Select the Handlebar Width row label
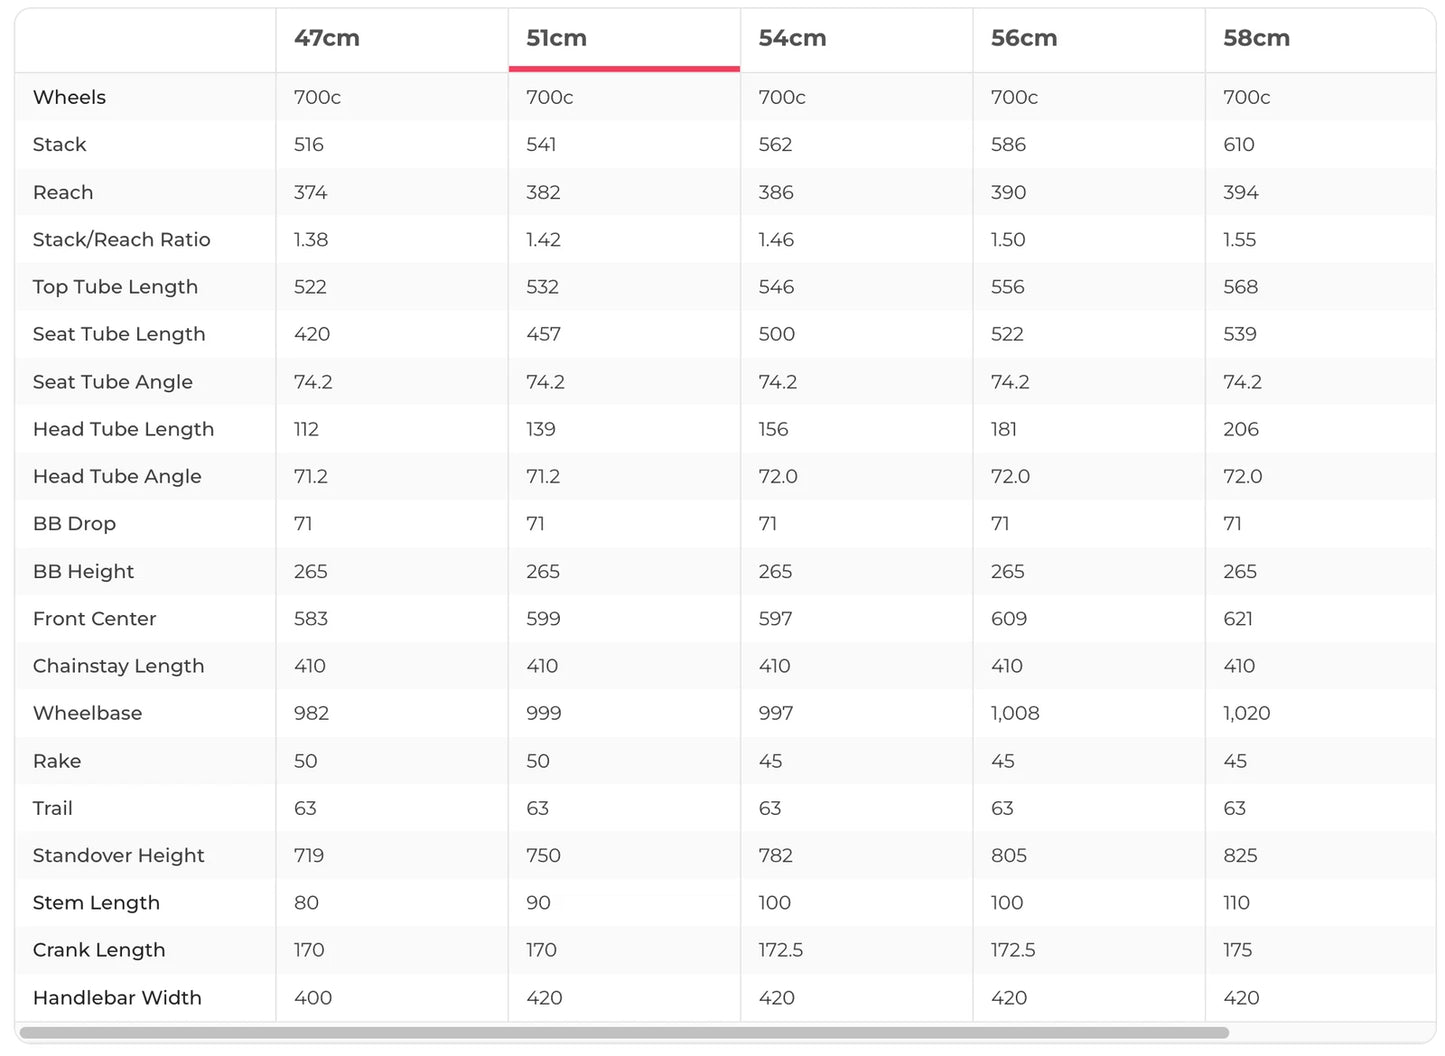1445x1056 pixels. [x=117, y=998]
